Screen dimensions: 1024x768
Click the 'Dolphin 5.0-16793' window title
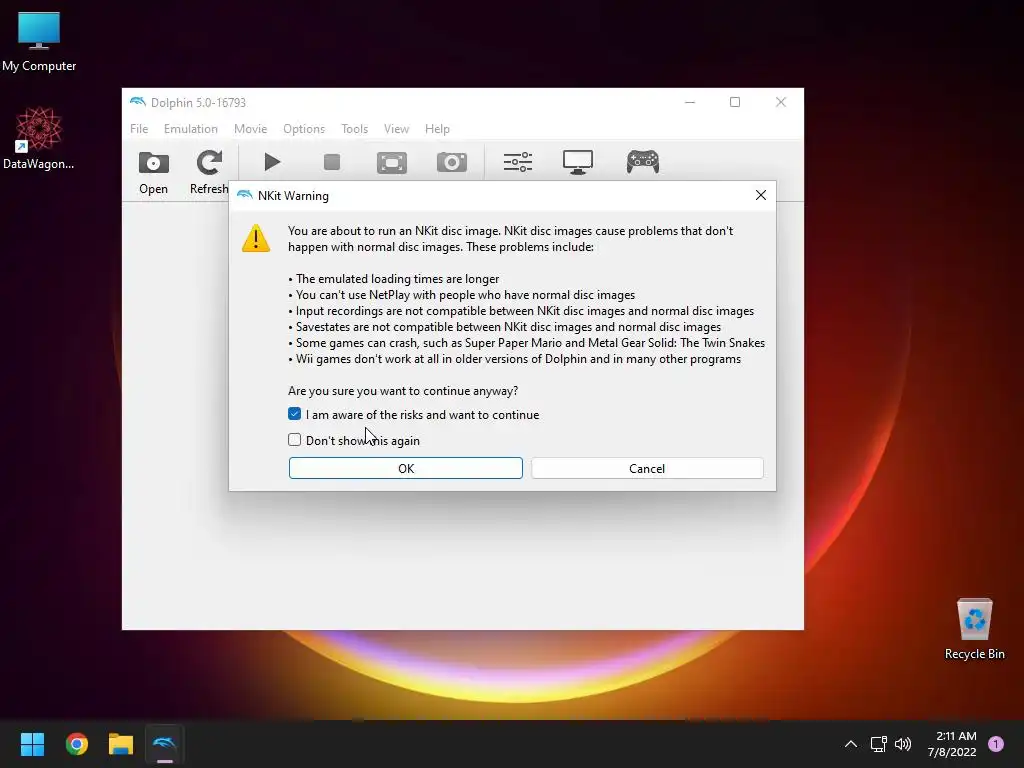(199, 103)
